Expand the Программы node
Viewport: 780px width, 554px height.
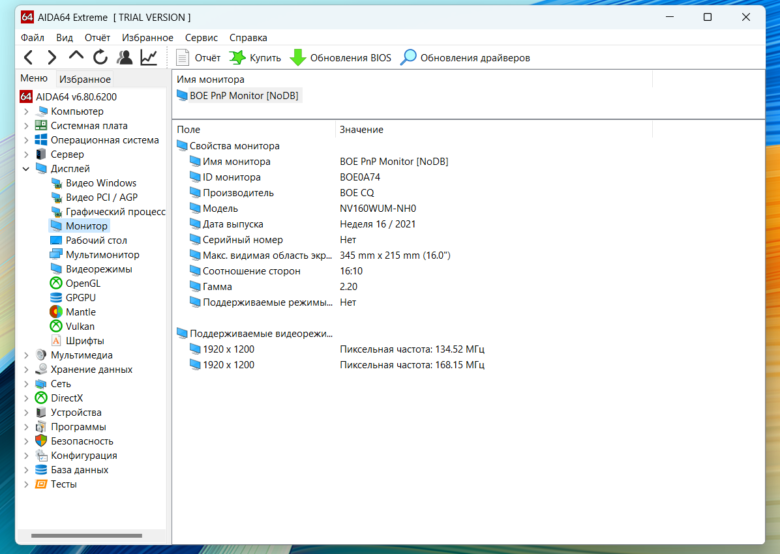pyautogui.click(x=26, y=427)
